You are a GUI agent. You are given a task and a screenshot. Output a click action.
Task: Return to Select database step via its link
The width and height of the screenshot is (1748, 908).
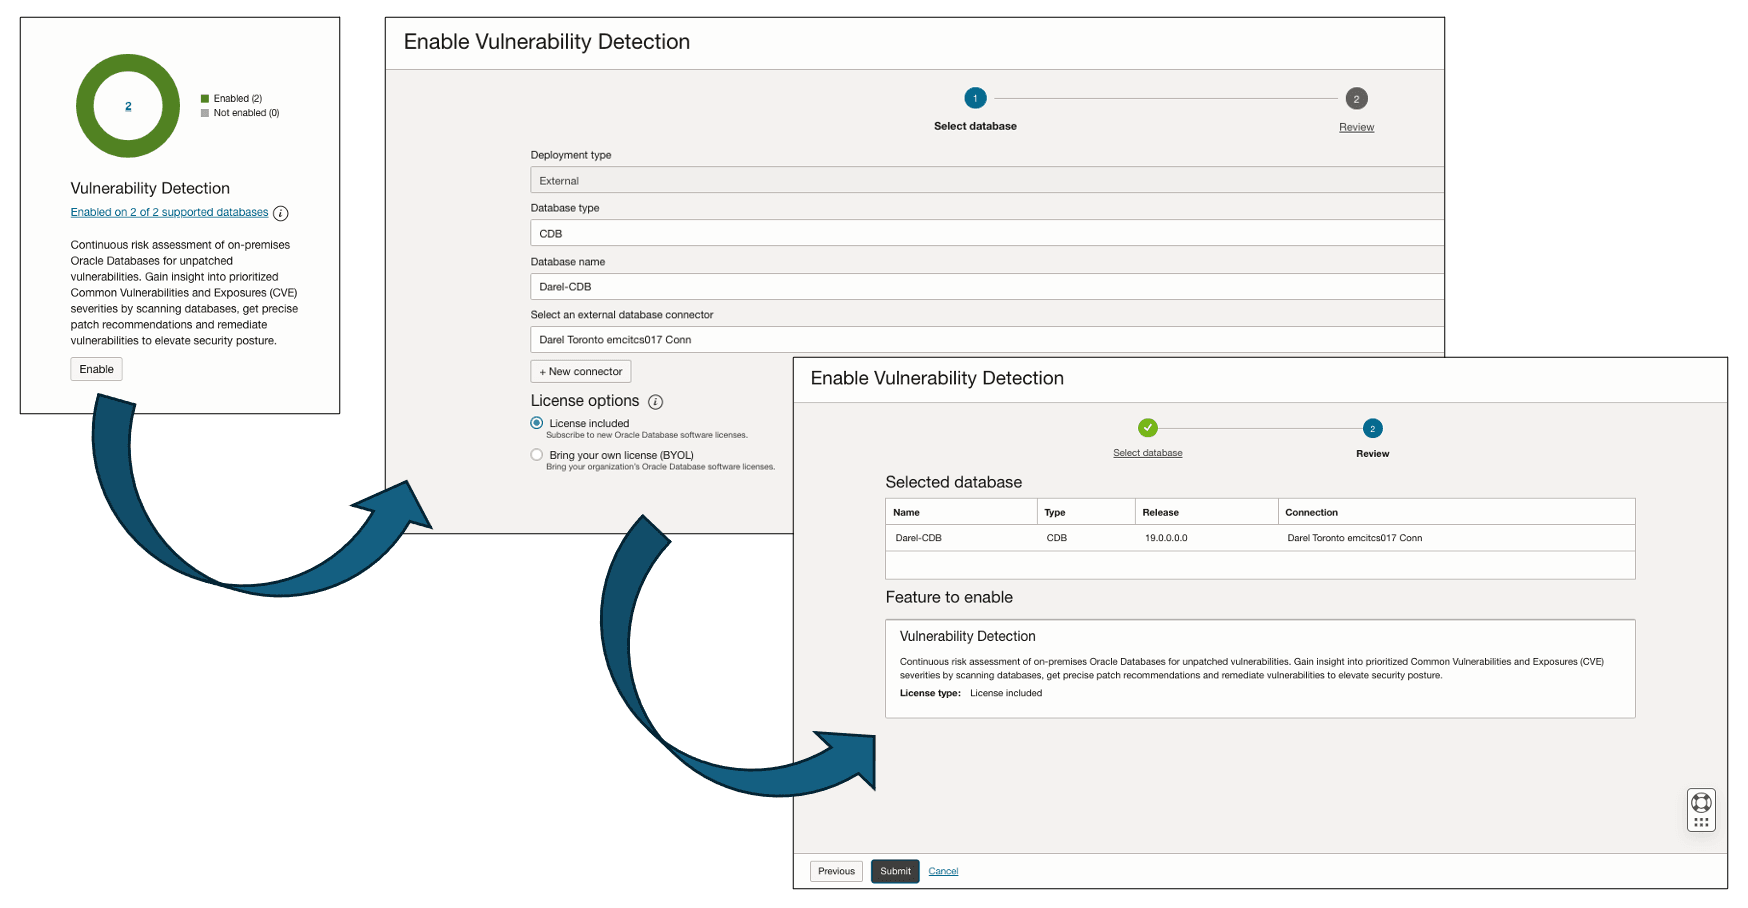click(1147, 453)
